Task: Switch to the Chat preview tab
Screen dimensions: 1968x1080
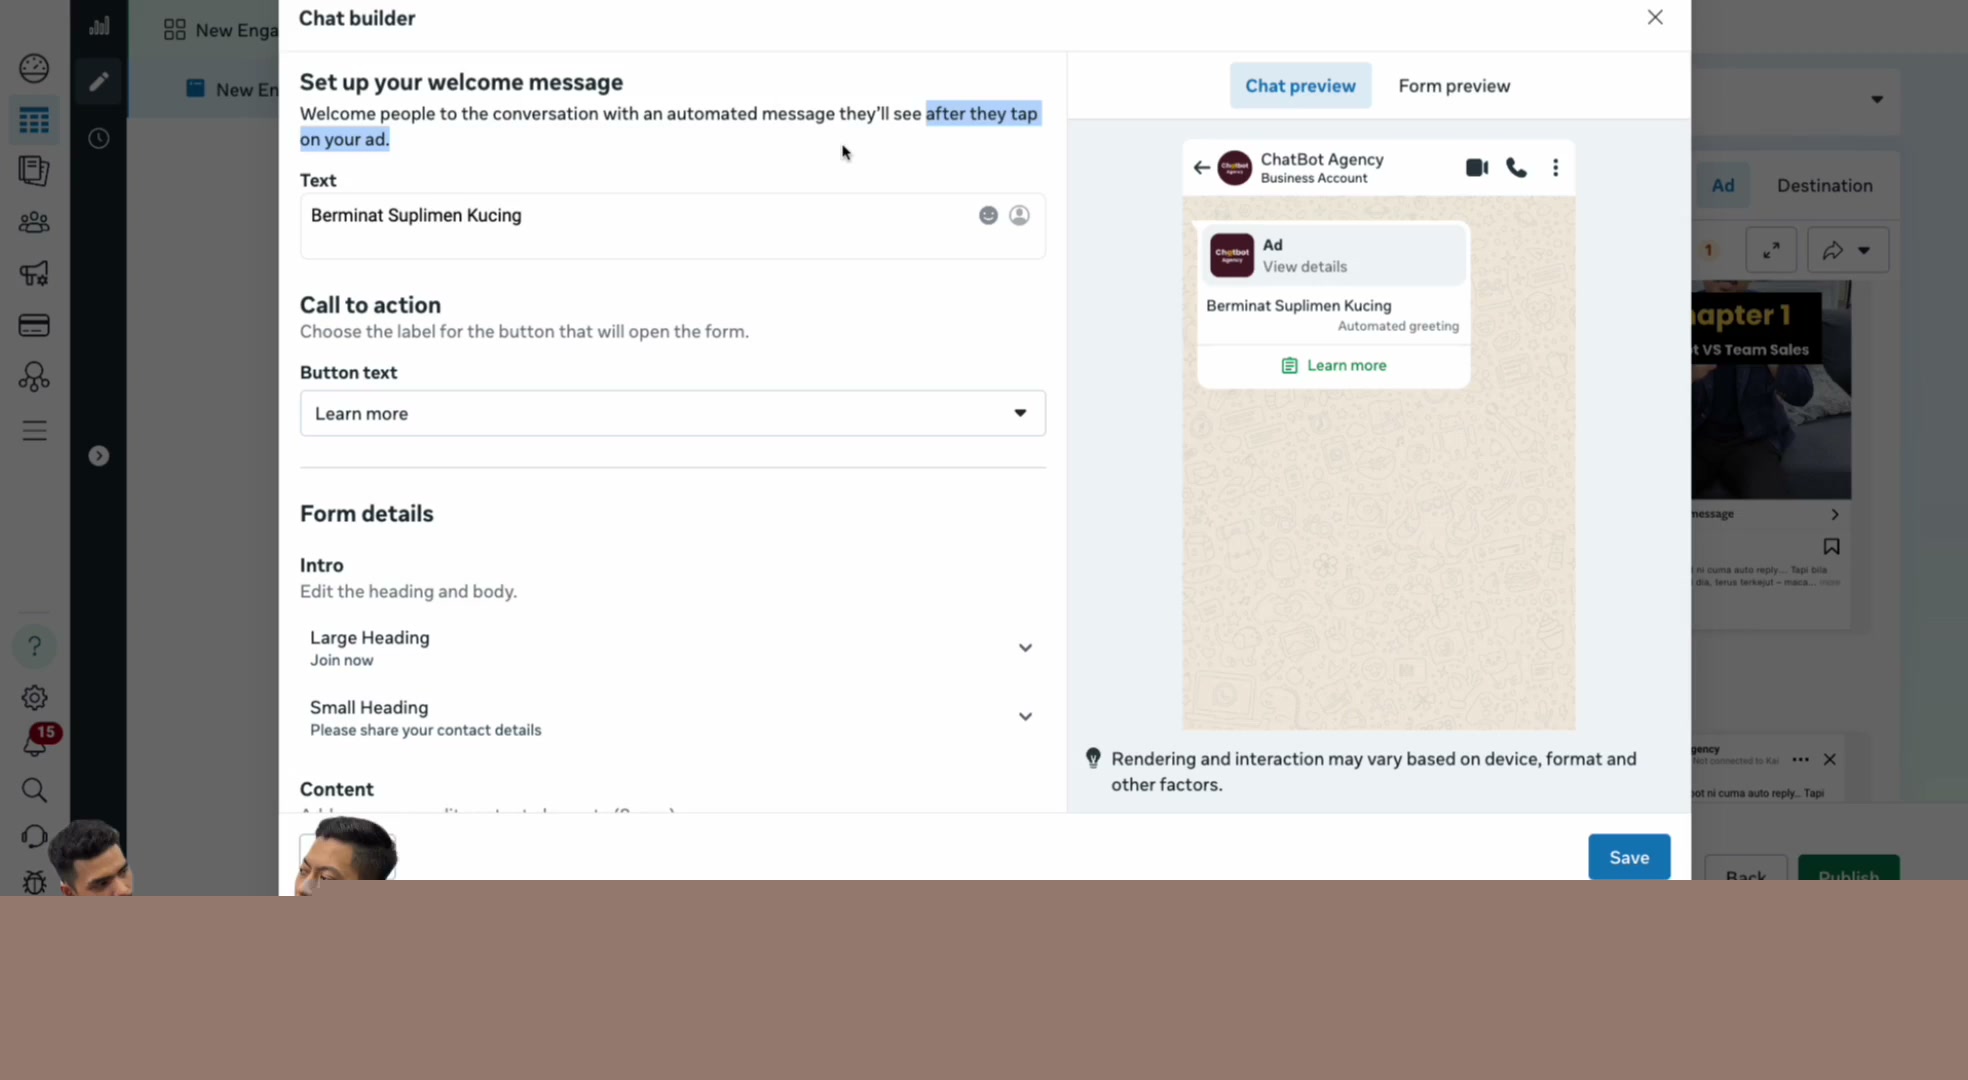Action: pos(1300,86)
